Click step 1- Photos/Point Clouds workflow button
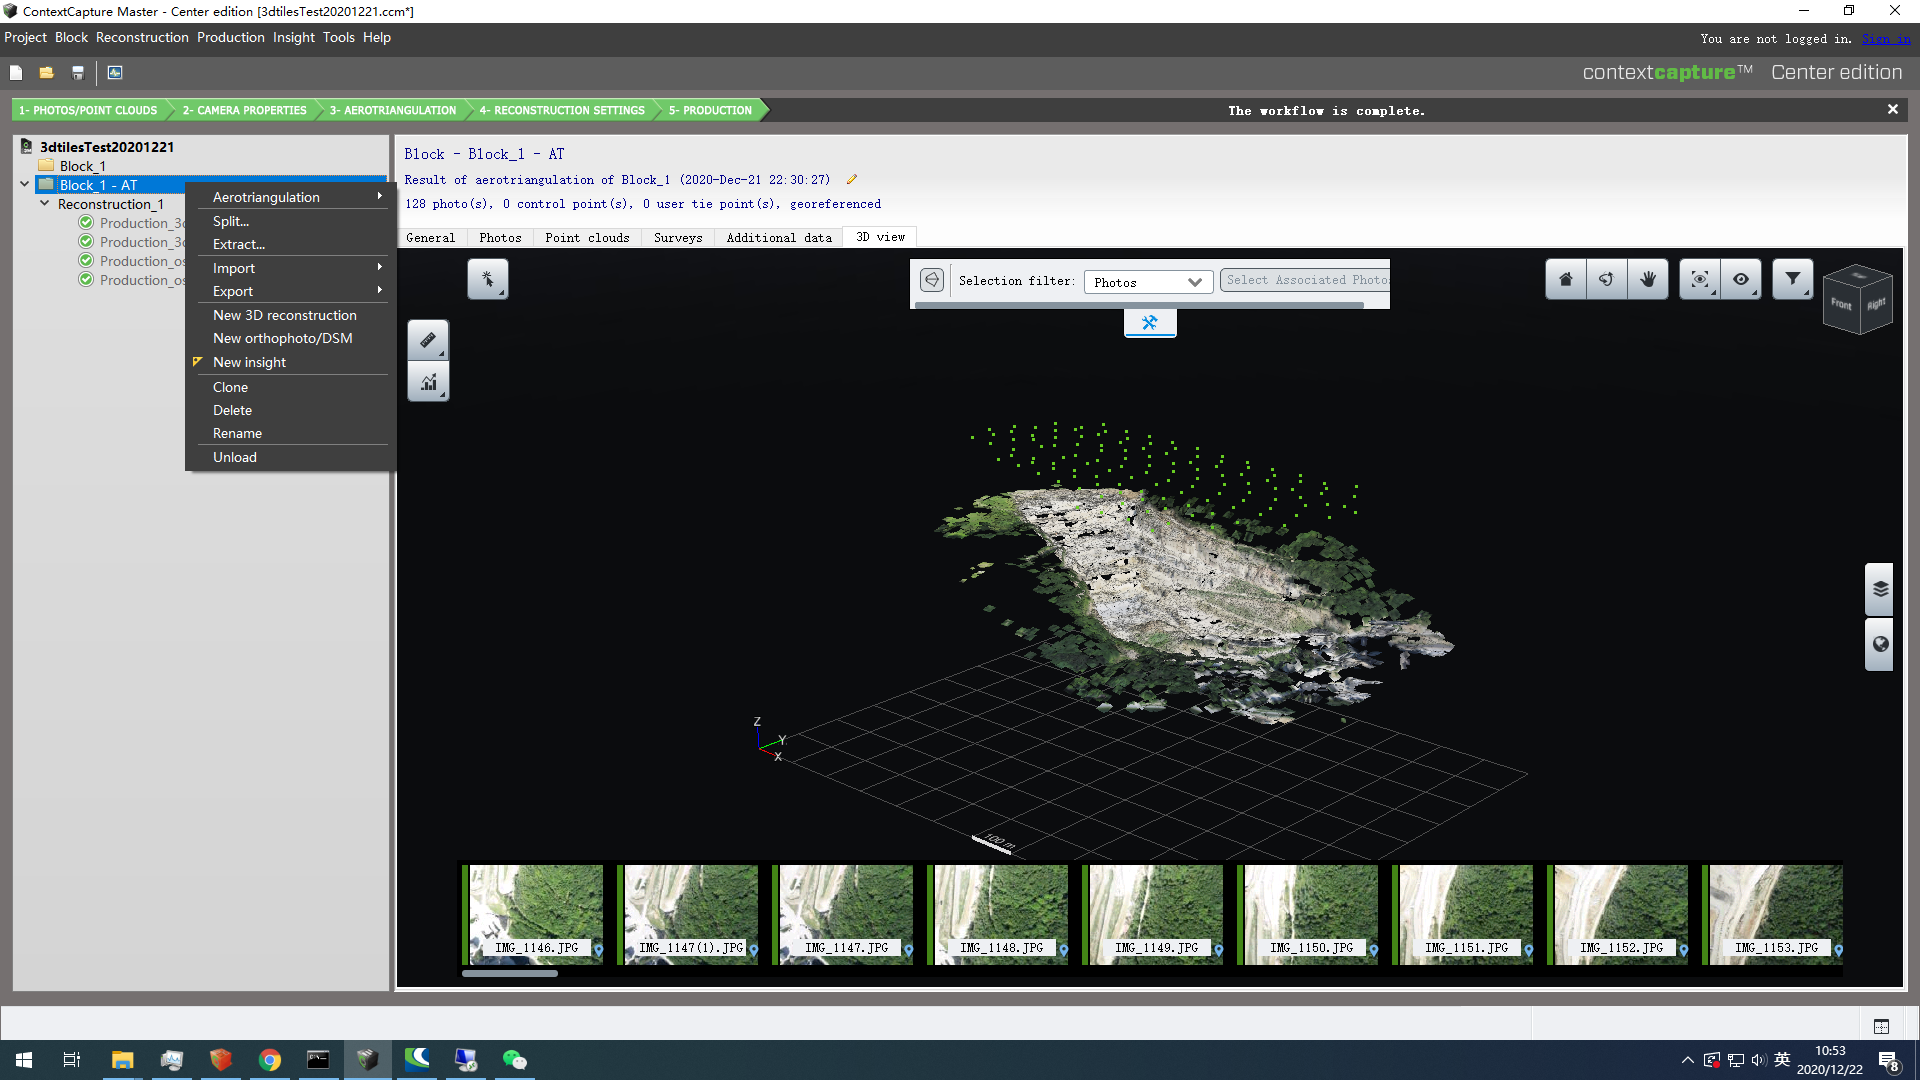This screenshot has height=1080, width=1920. [89, 110]
